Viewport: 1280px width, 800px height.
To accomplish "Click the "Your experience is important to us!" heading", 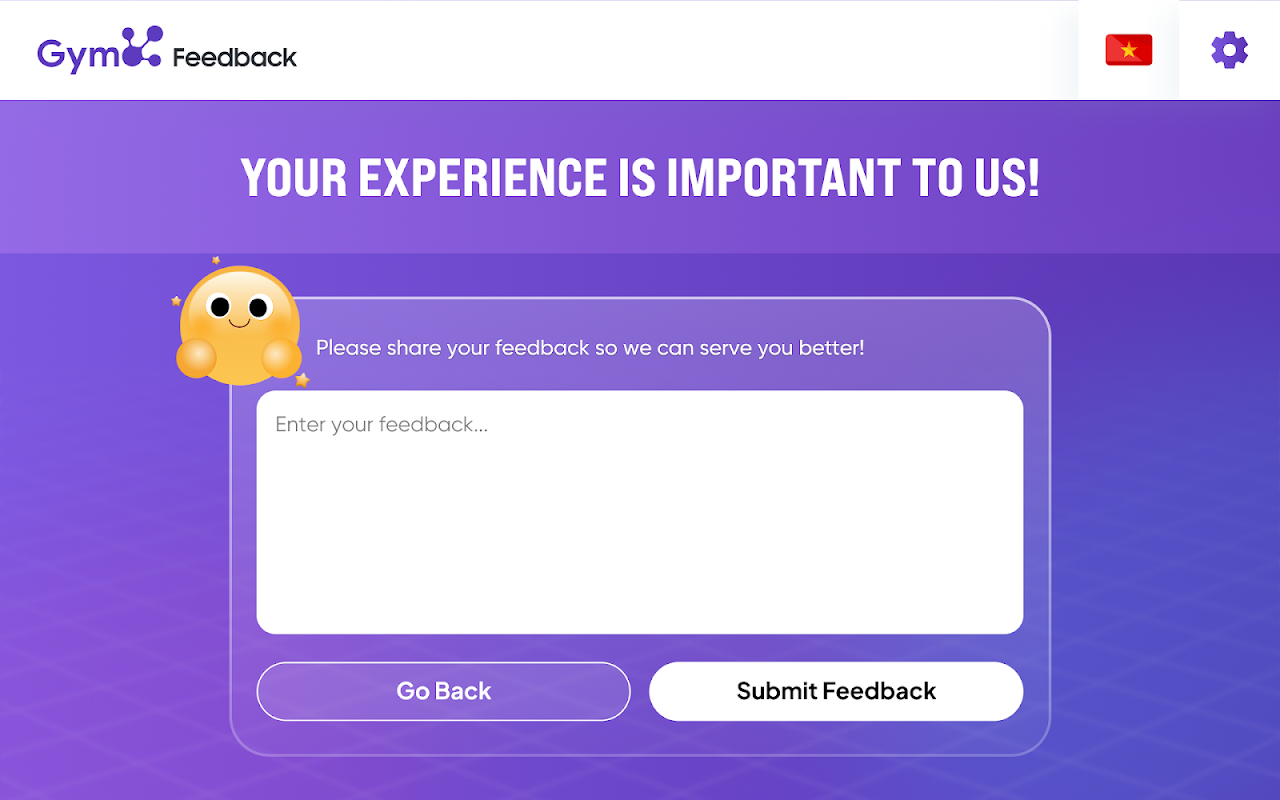I will click(x=640, y=178).
